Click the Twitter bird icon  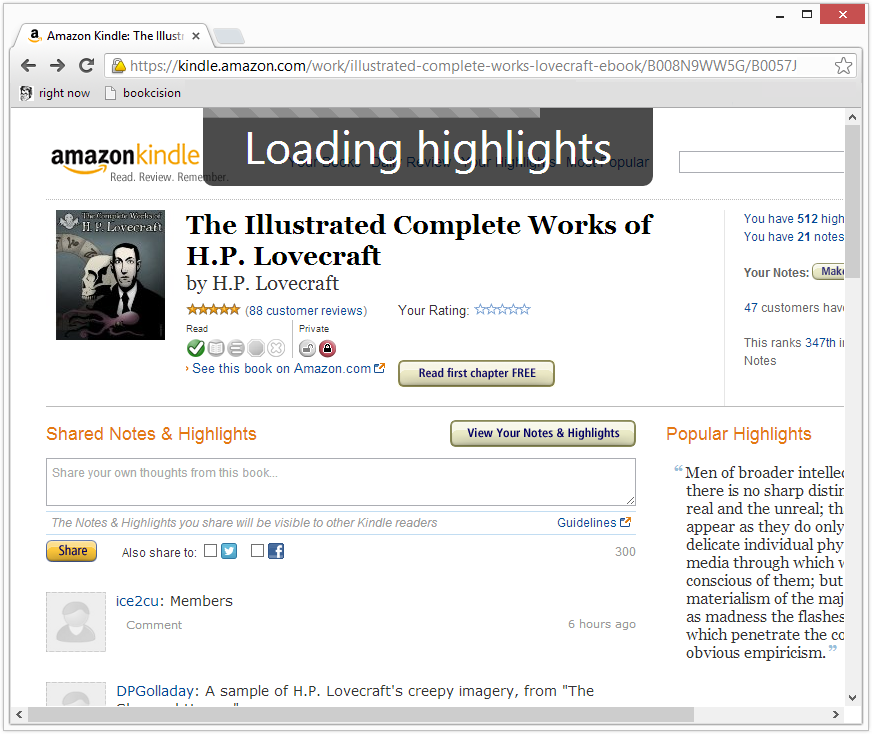(229, 551)
